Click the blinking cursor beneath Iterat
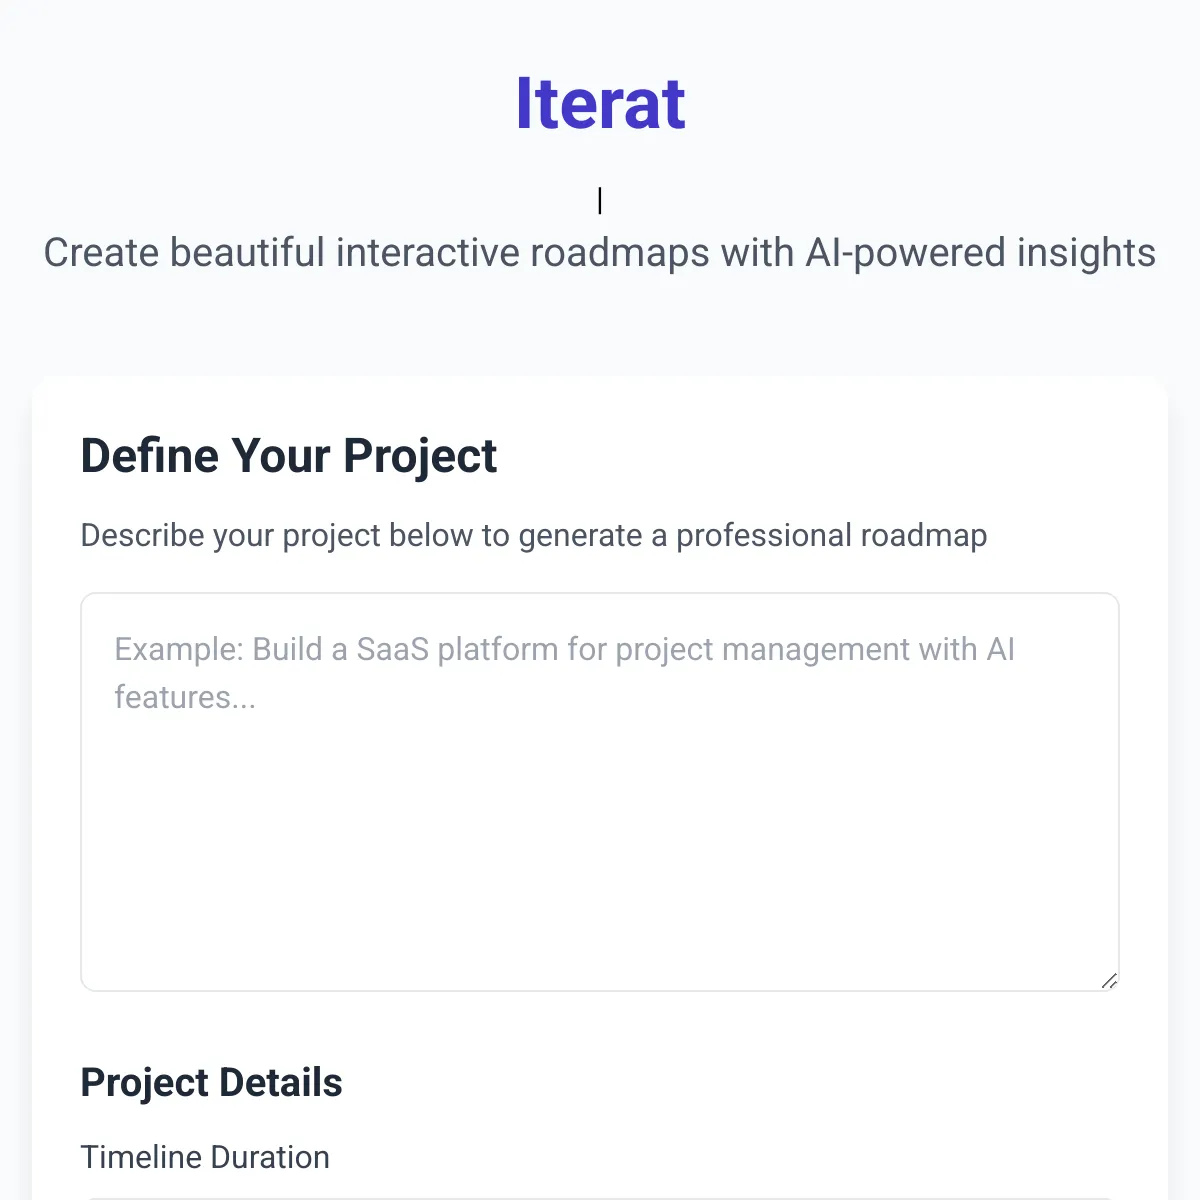1200x1200 pixels. click(x=599, y=199)
